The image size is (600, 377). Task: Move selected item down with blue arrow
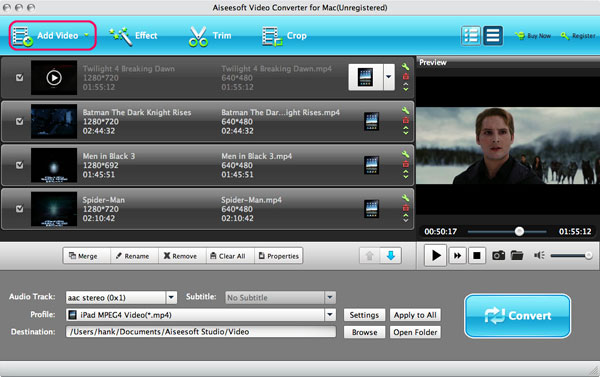point(391,256)
